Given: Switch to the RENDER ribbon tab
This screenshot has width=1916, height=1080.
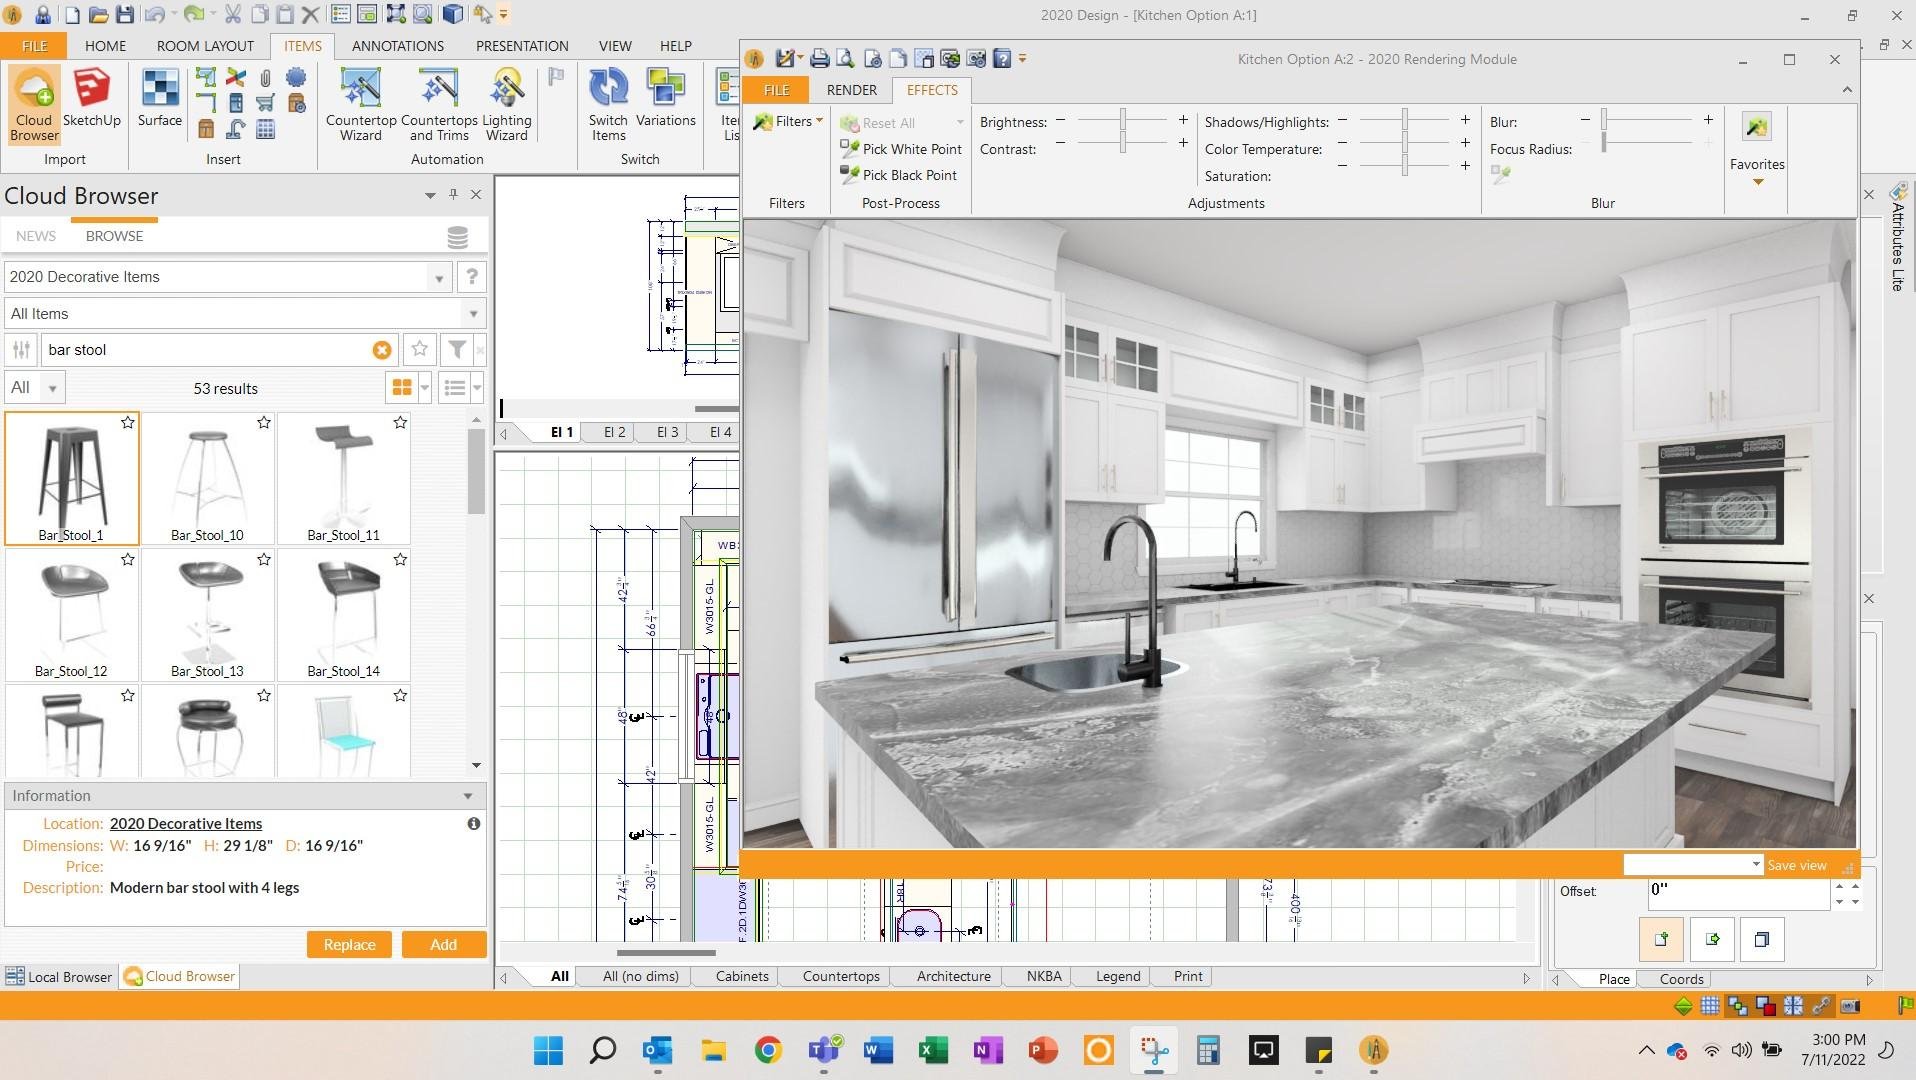Looking at the screenshot, I should point(851,90).
